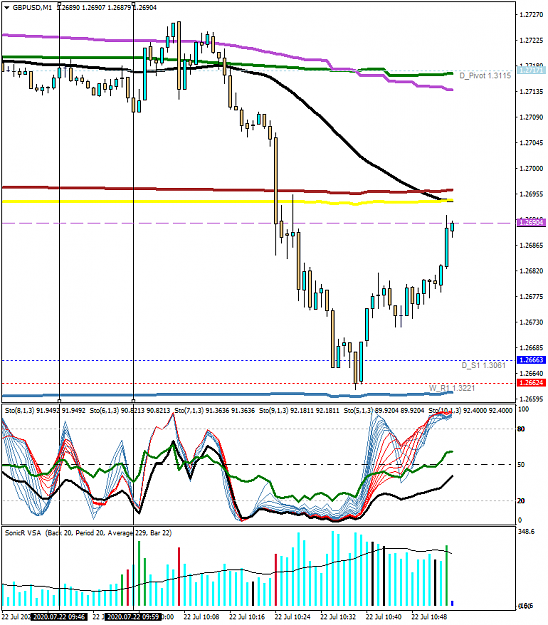Click the 22 Jul 10:24 time label

293,617
